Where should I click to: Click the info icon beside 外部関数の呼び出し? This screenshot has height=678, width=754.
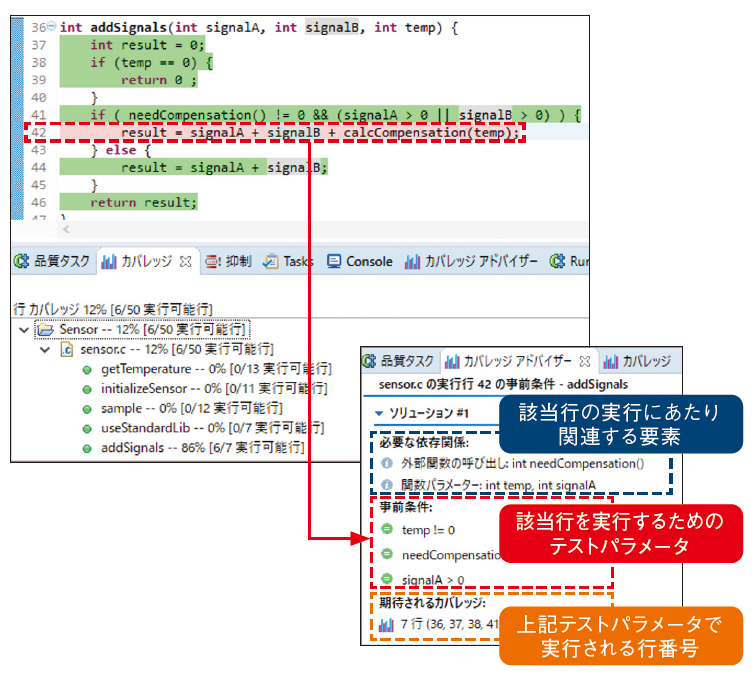click(387, 463)
